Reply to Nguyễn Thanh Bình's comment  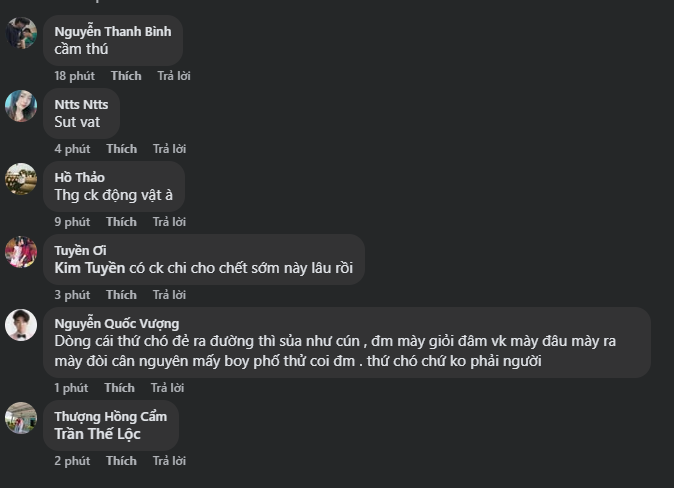coord(173,76)
